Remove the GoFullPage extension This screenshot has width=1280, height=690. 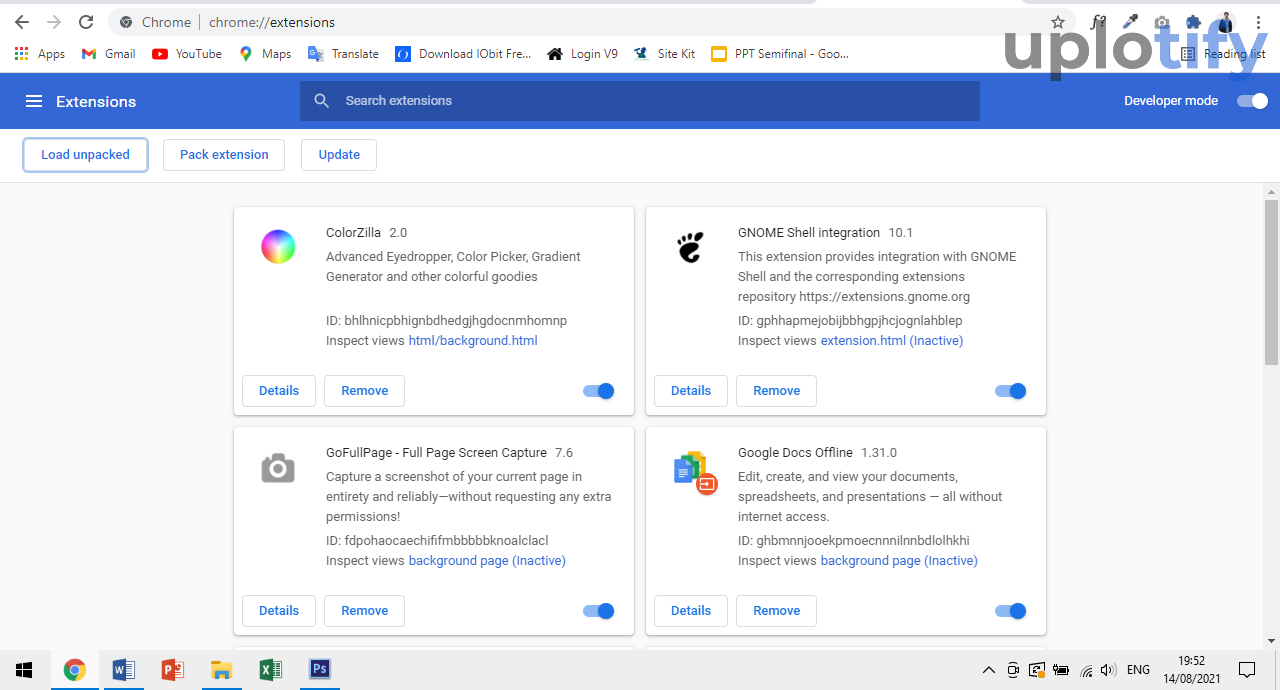364,611
